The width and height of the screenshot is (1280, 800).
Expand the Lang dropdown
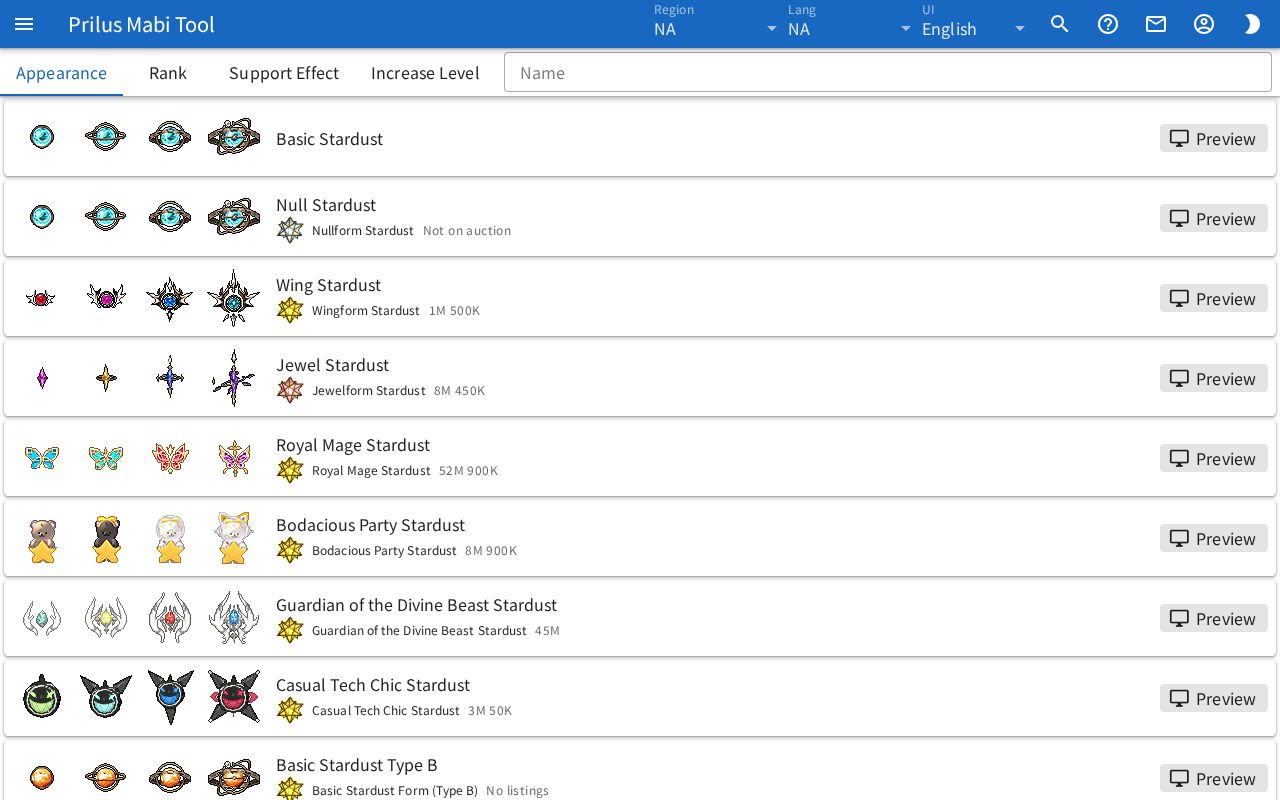coord(850,24)
